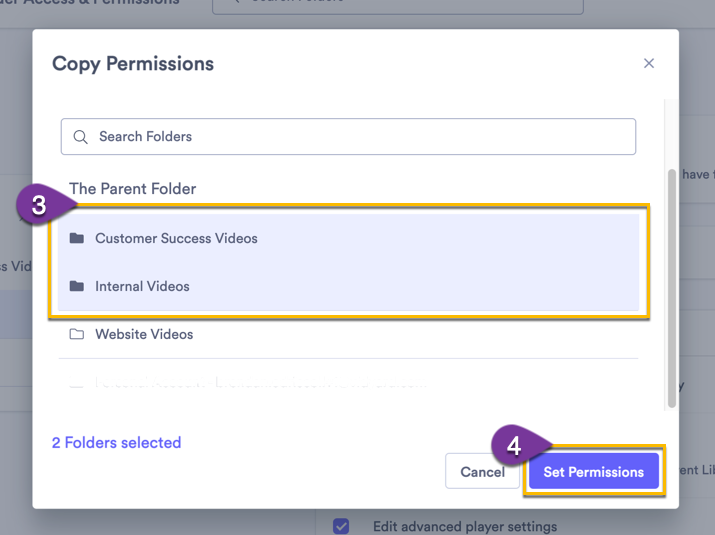Select the Website Videos folder
The image size is (715, 535).
tap(348, 334)
